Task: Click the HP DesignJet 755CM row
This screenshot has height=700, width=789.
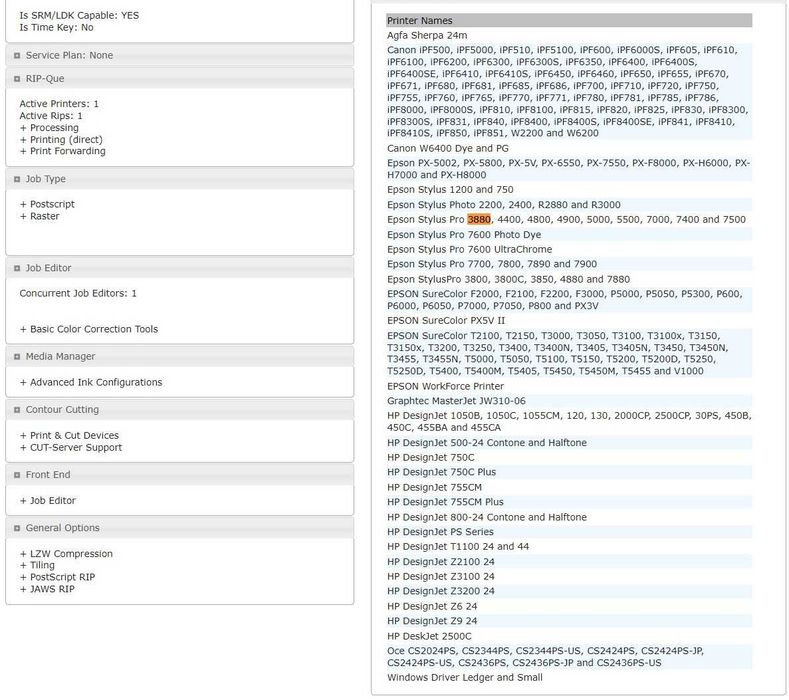Action: pyautogui.click(x=569, y=488)
